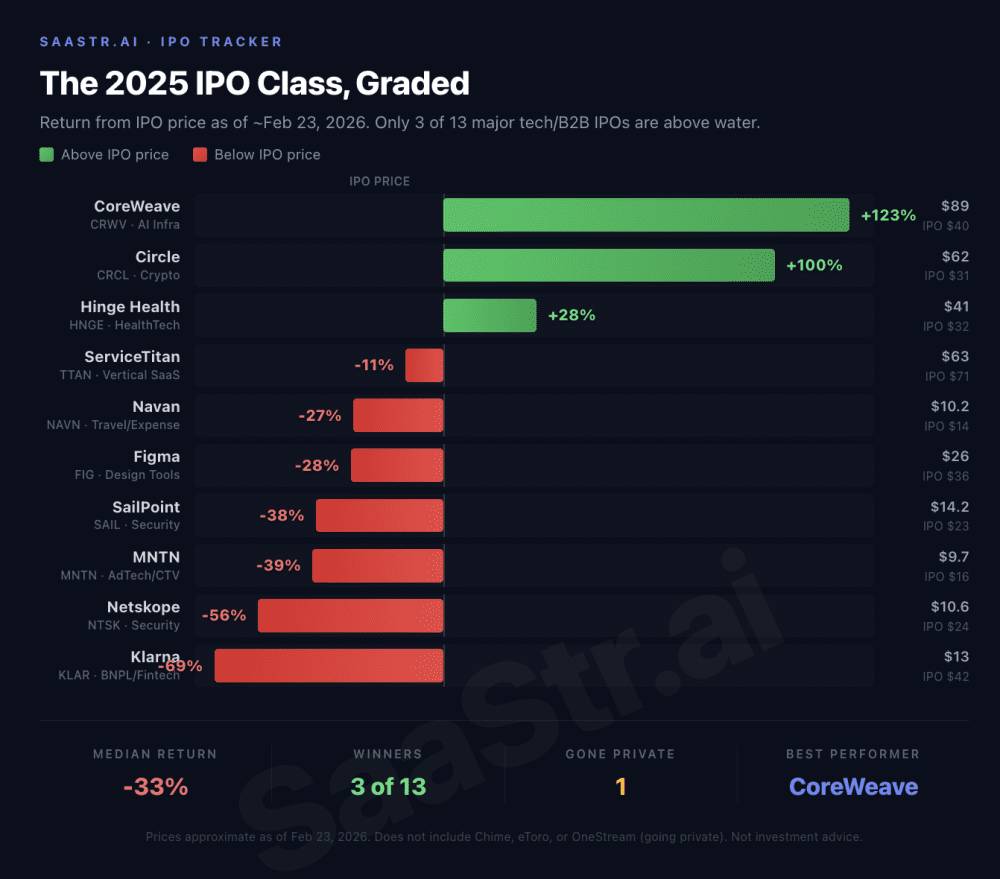
Task: Click the Figma row label
Action: (x=157, y=457)
